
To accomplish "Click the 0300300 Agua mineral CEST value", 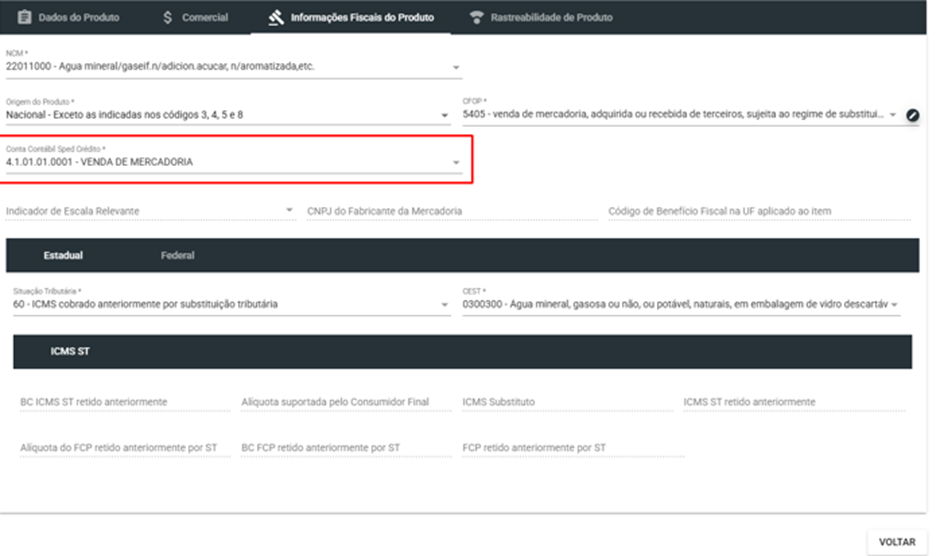I will click(675, 304).
